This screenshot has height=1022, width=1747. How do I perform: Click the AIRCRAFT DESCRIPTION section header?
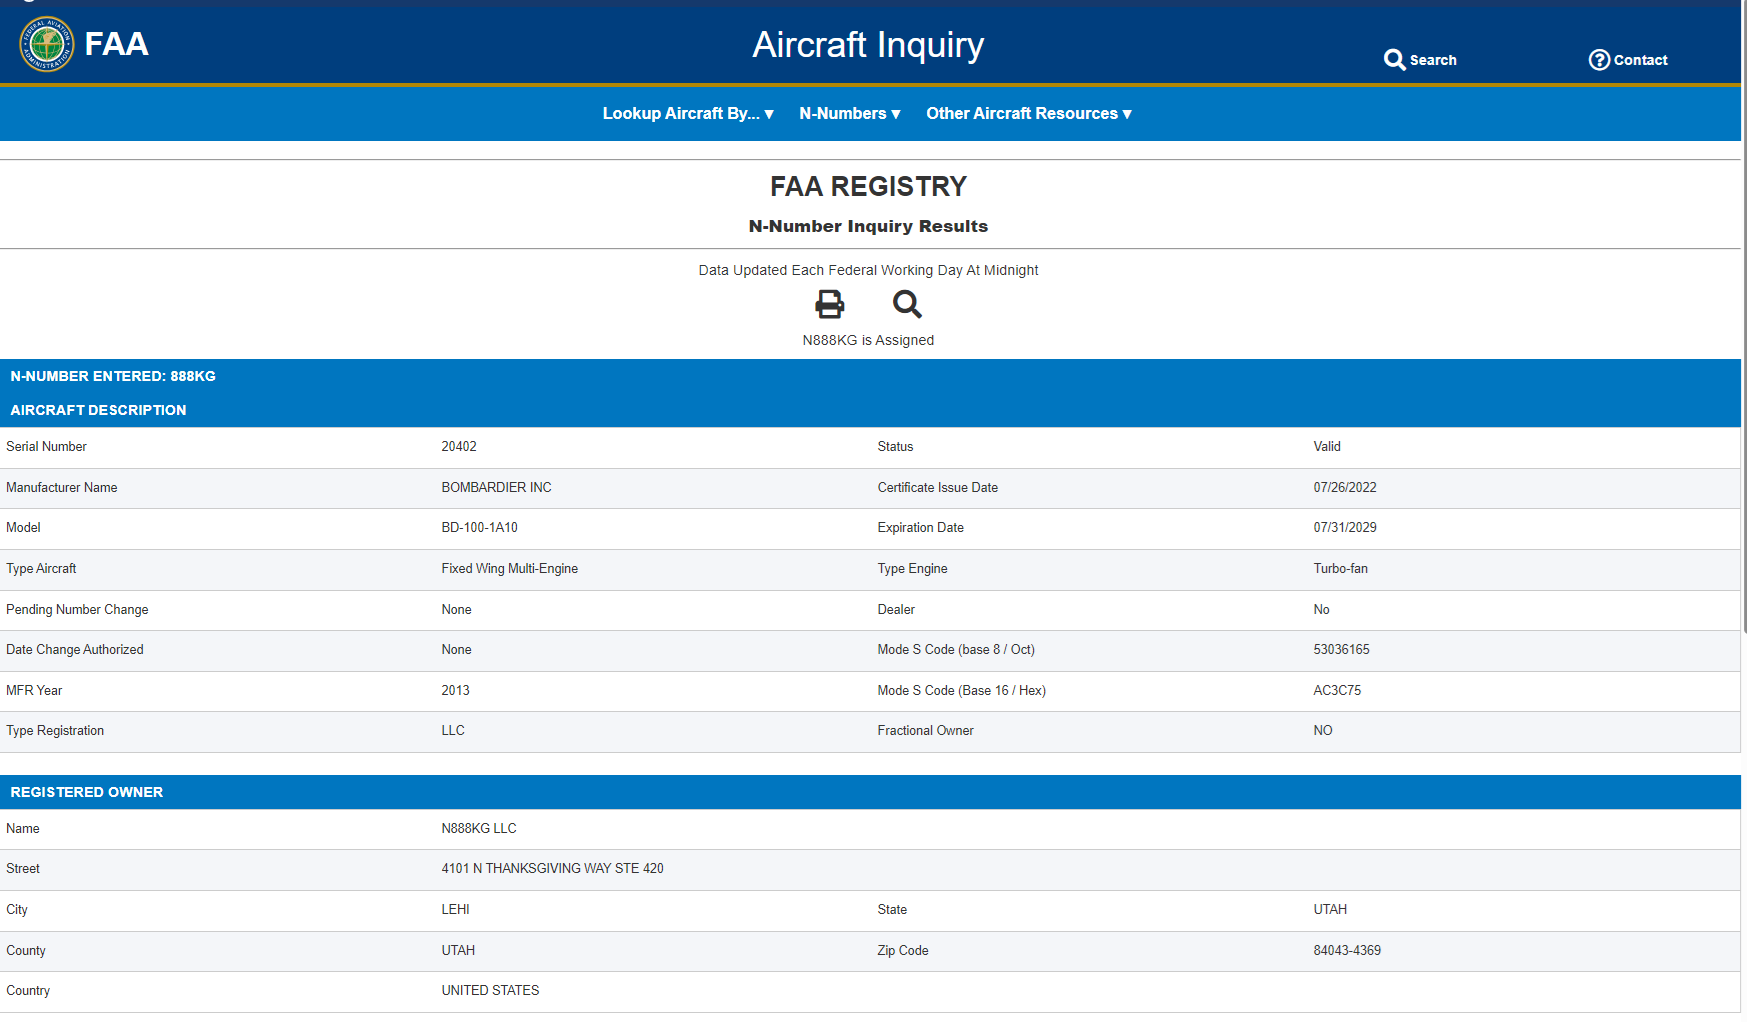click(x=98, y=410)
